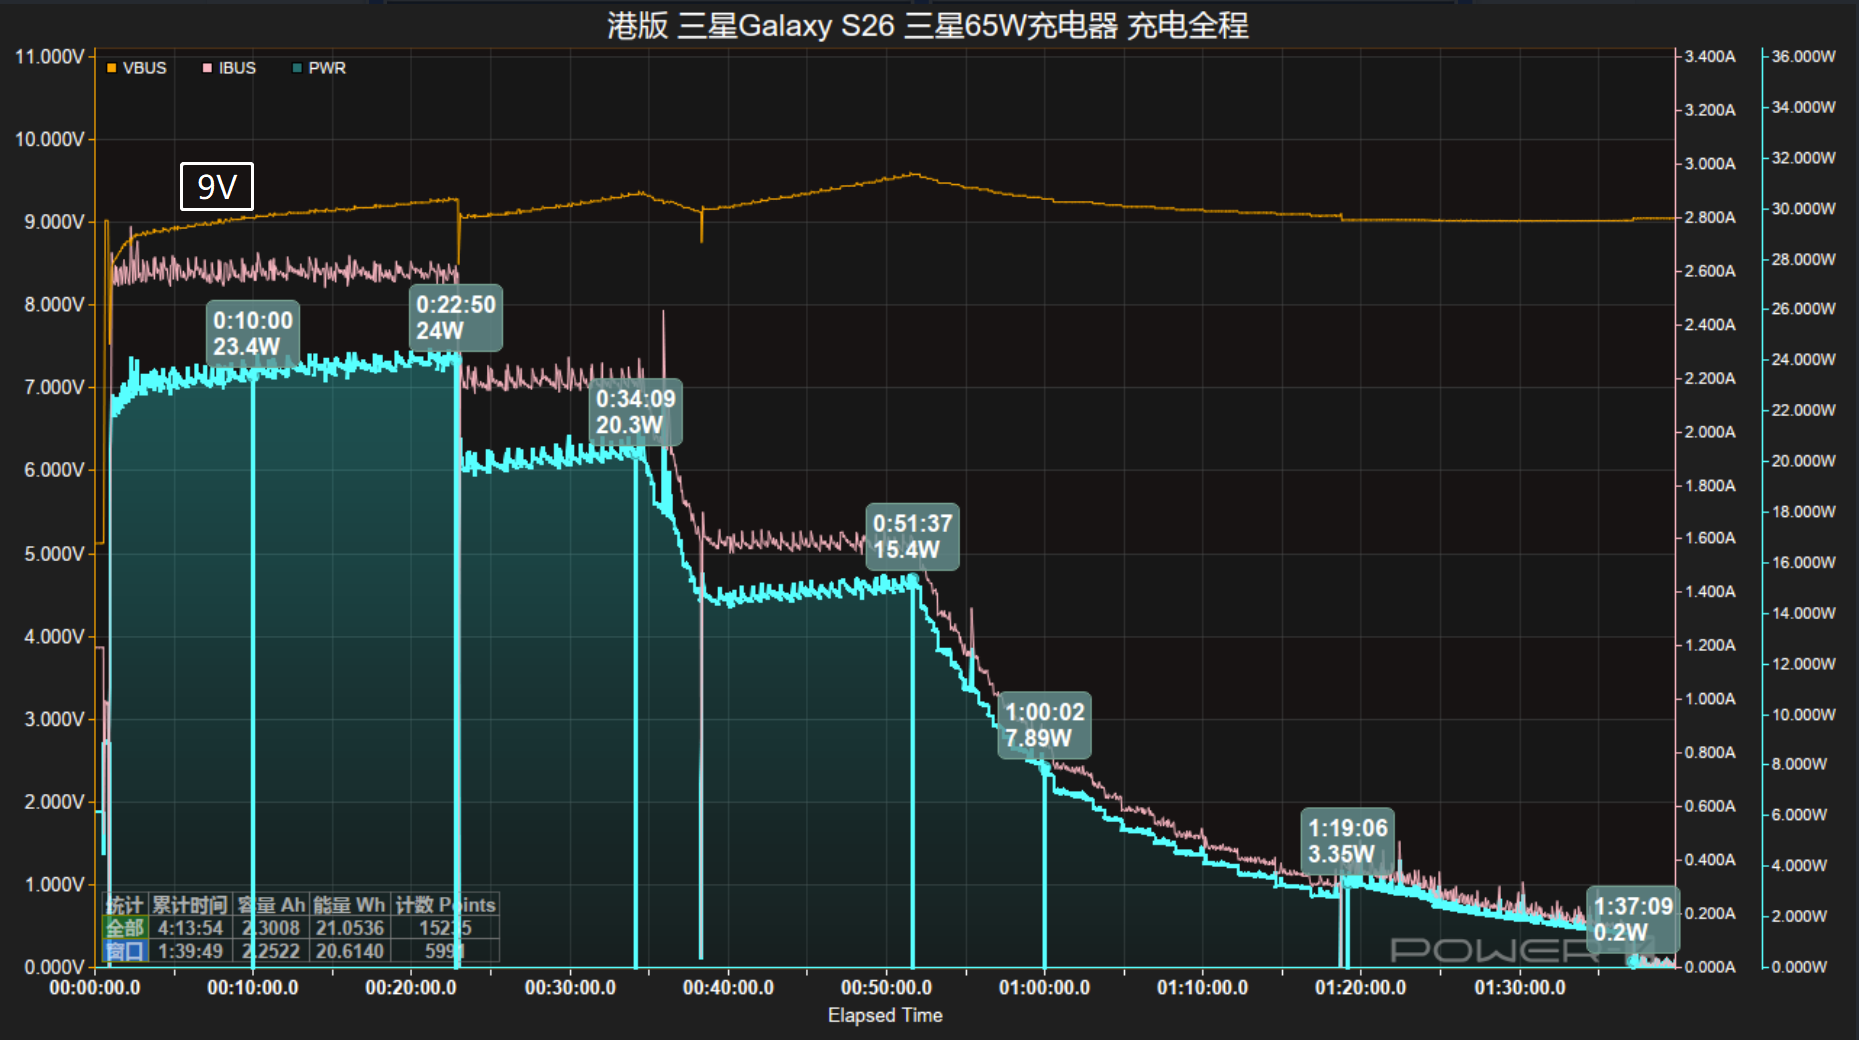The image size is (1859, 1040).
Task: Click the 累计时间 column header
Action: pos(190,905)
